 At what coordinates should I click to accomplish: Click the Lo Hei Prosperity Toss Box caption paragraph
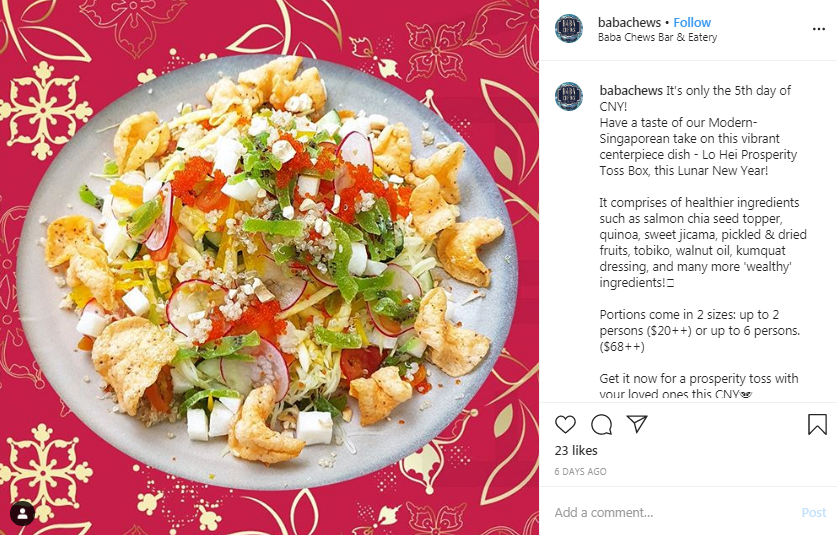pos(698,146)
